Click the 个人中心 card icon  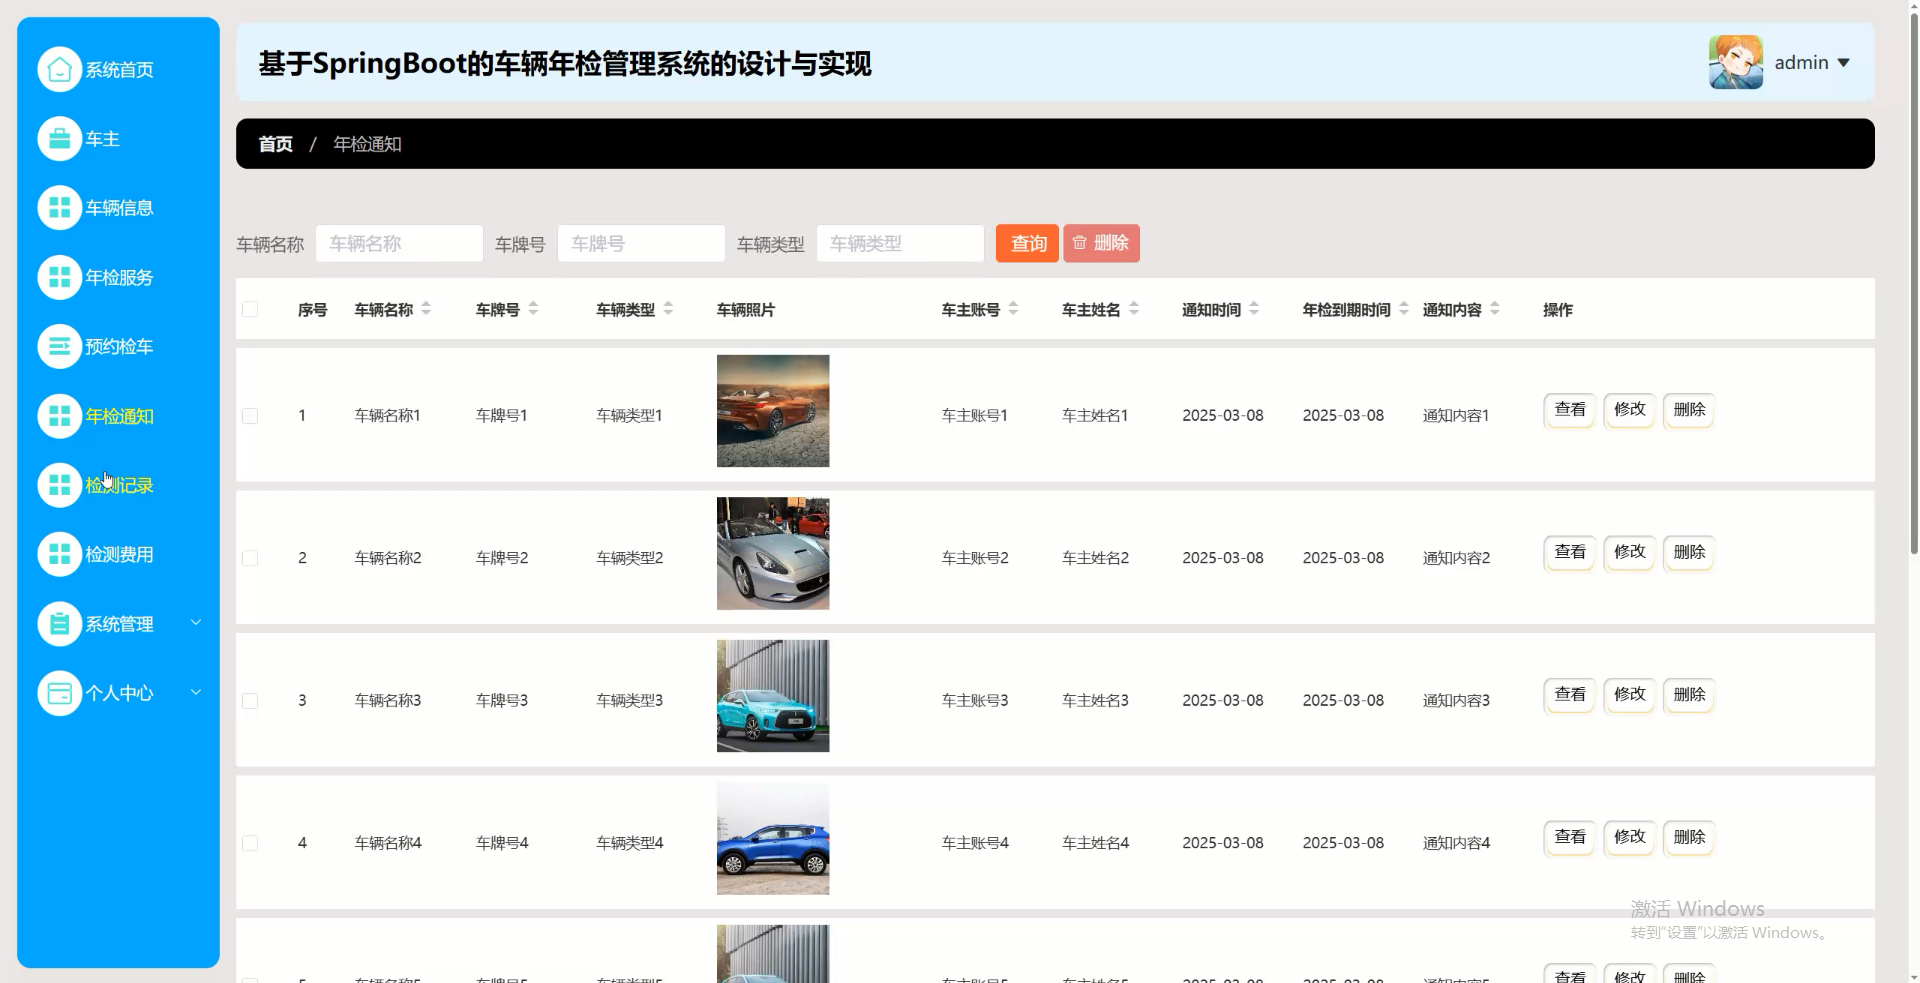[x=59, y=693]
